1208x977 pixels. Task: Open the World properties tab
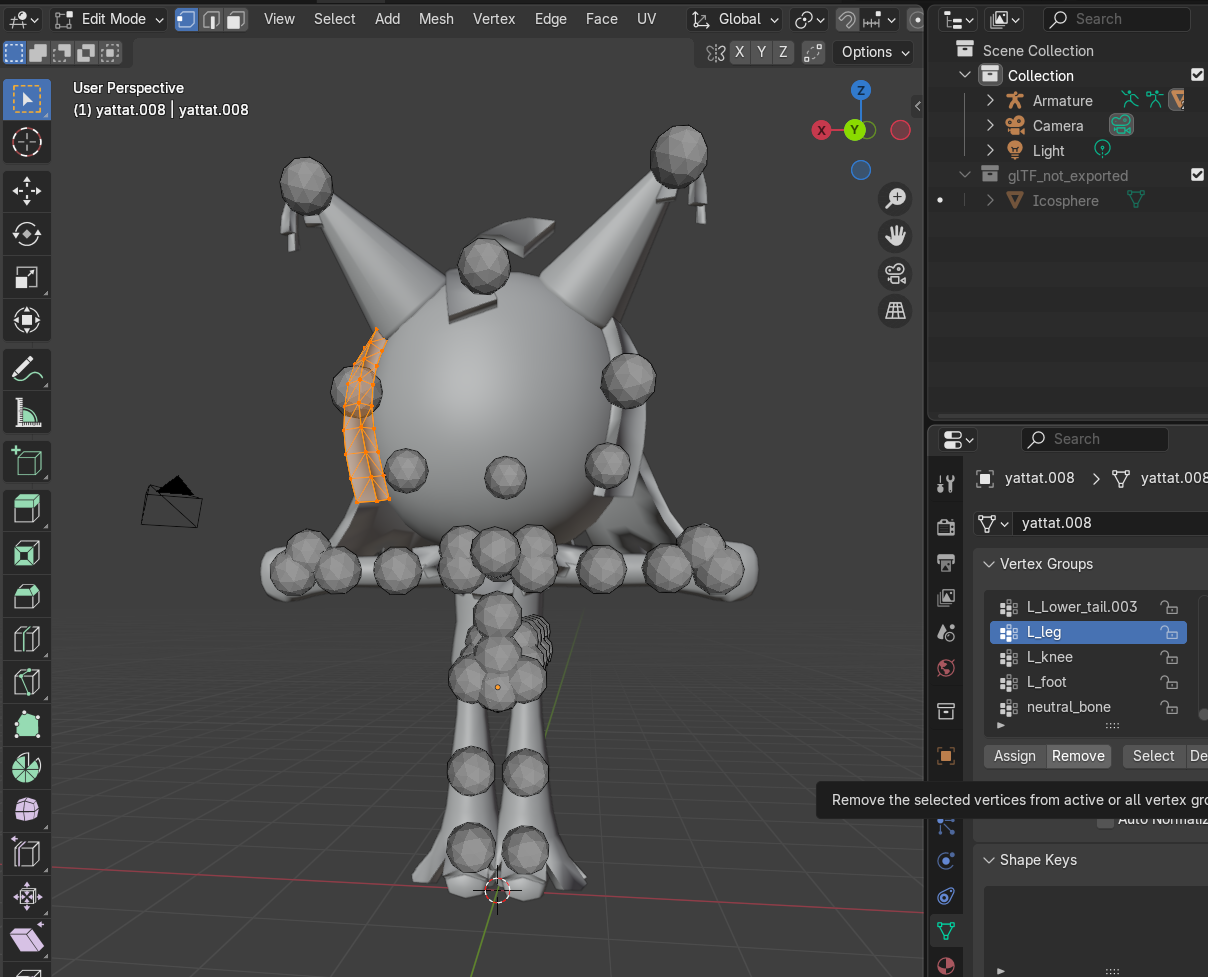(x=946, y=668)
